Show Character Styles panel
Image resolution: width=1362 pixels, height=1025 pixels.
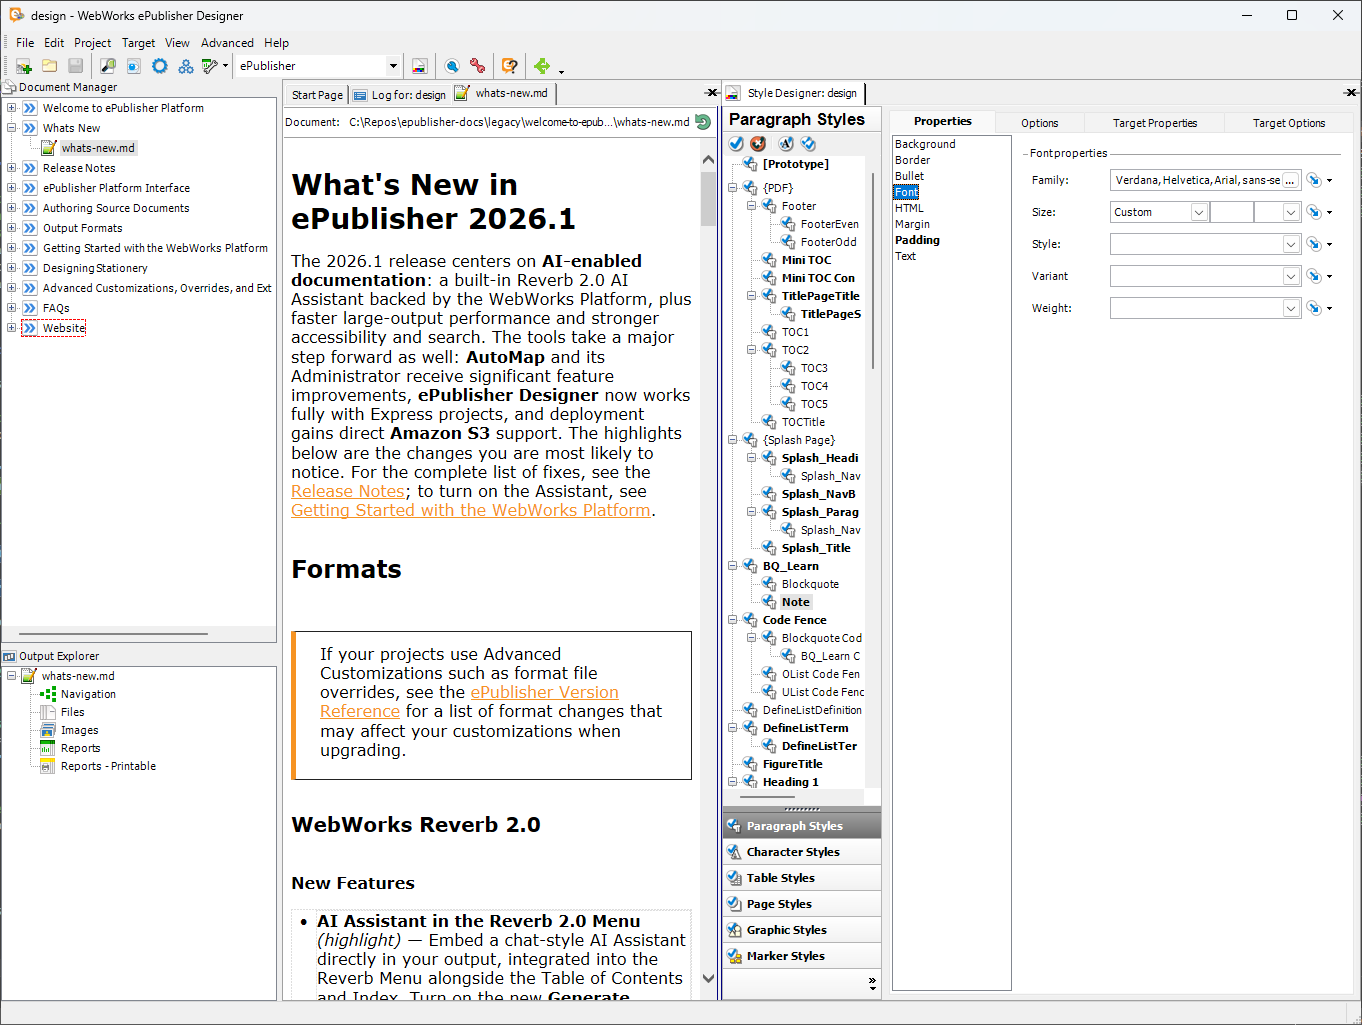click(x=802, y=852)
